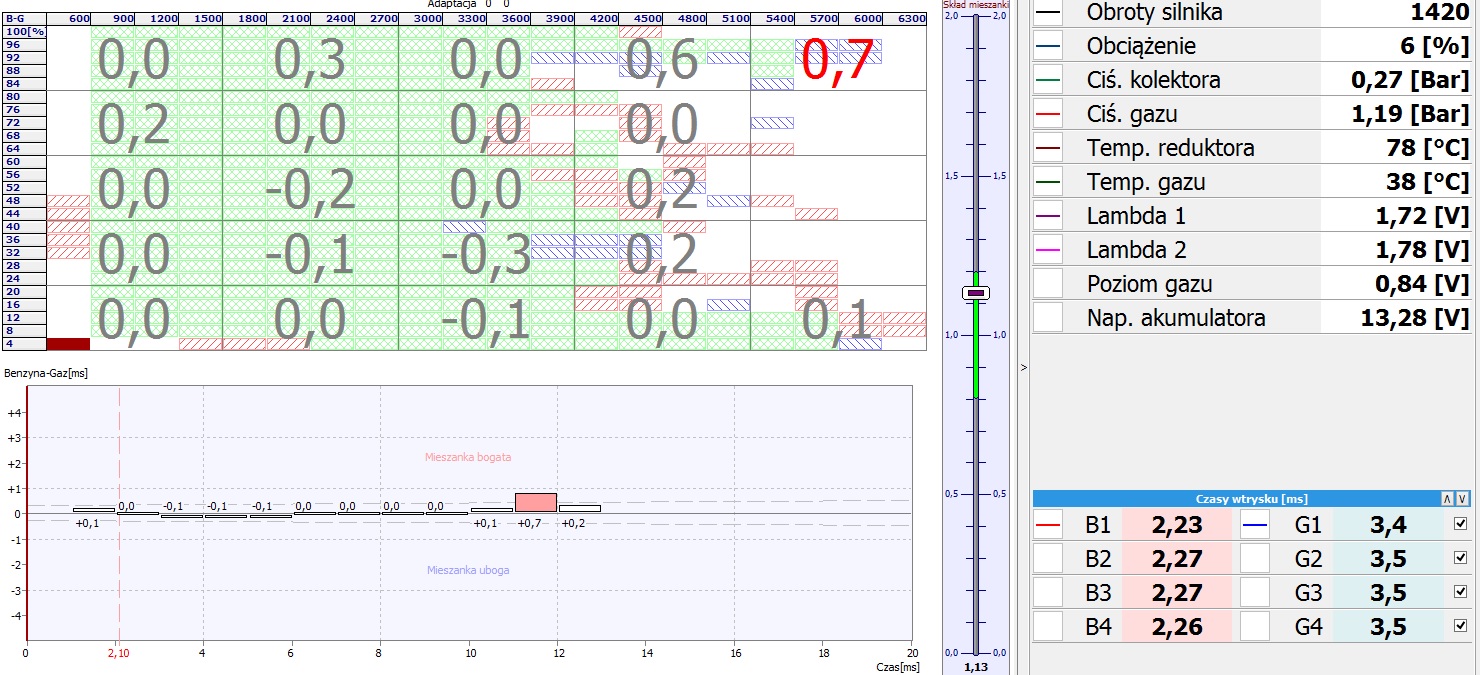This screenshot has width=1480, height=675.
Task: Disable the G4 injector checkbox
Action: coord(1461,627)
